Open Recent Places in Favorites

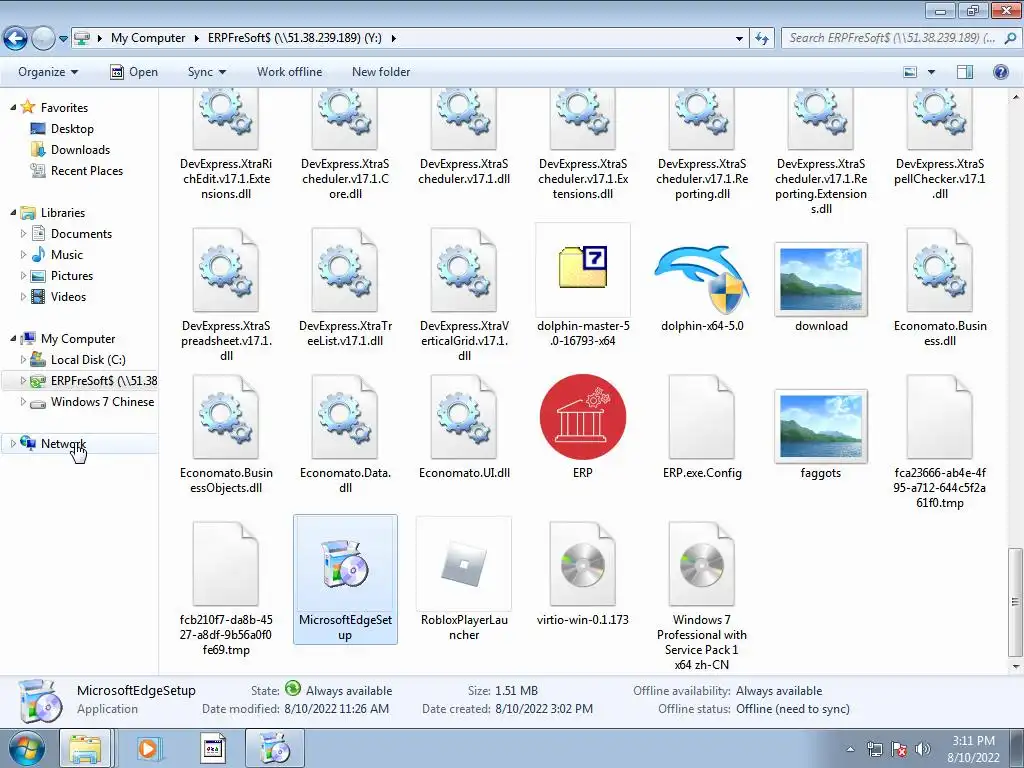click(x=87, y=170)
